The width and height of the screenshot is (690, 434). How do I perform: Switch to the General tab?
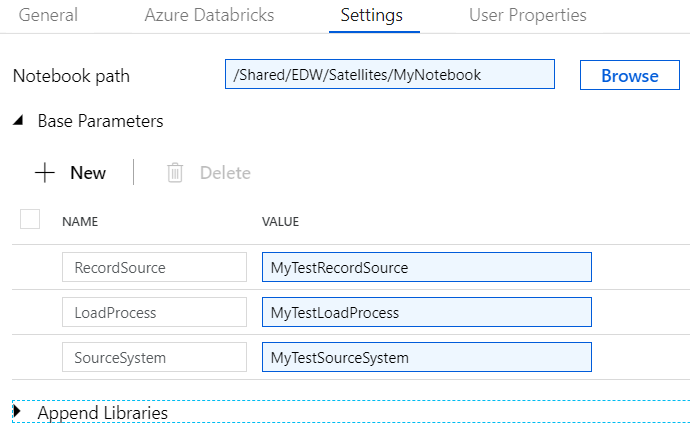coord(48,16)
